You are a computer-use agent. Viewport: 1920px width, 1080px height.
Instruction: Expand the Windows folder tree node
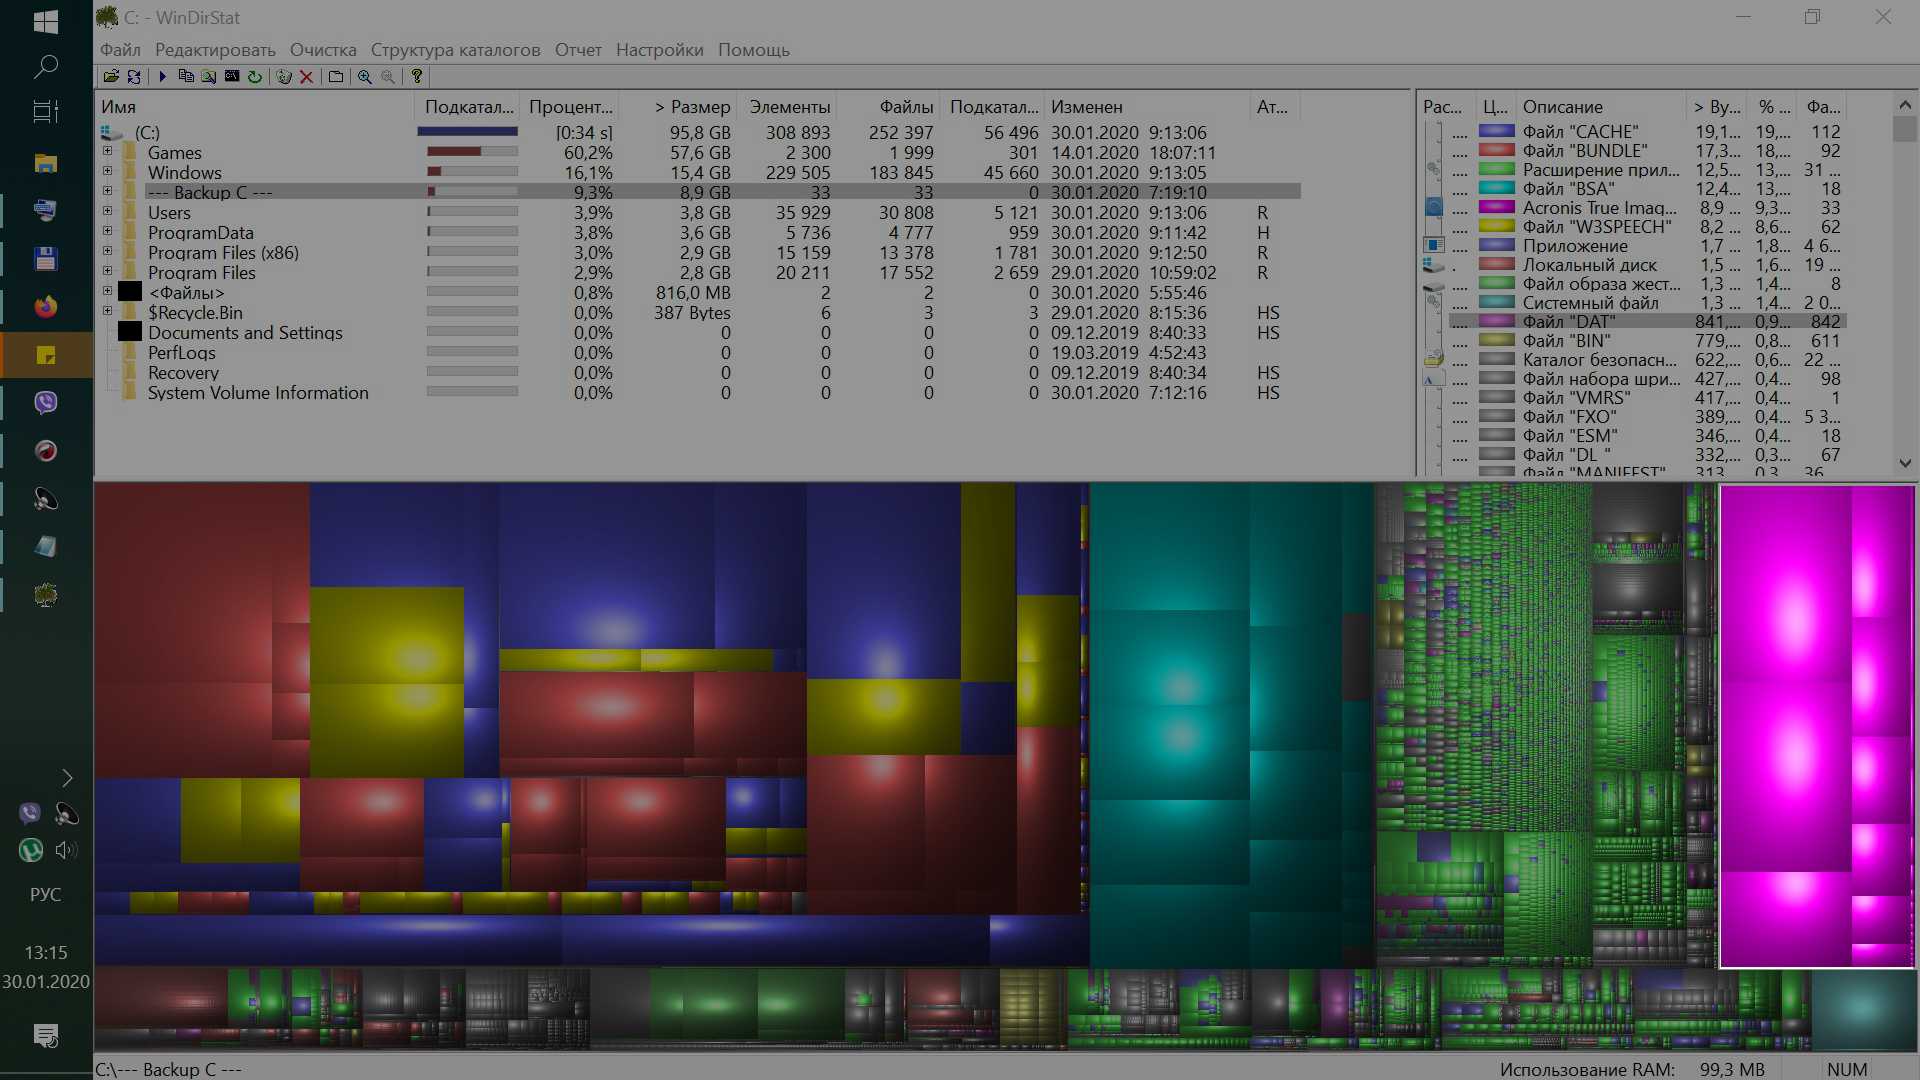(107, 172)
